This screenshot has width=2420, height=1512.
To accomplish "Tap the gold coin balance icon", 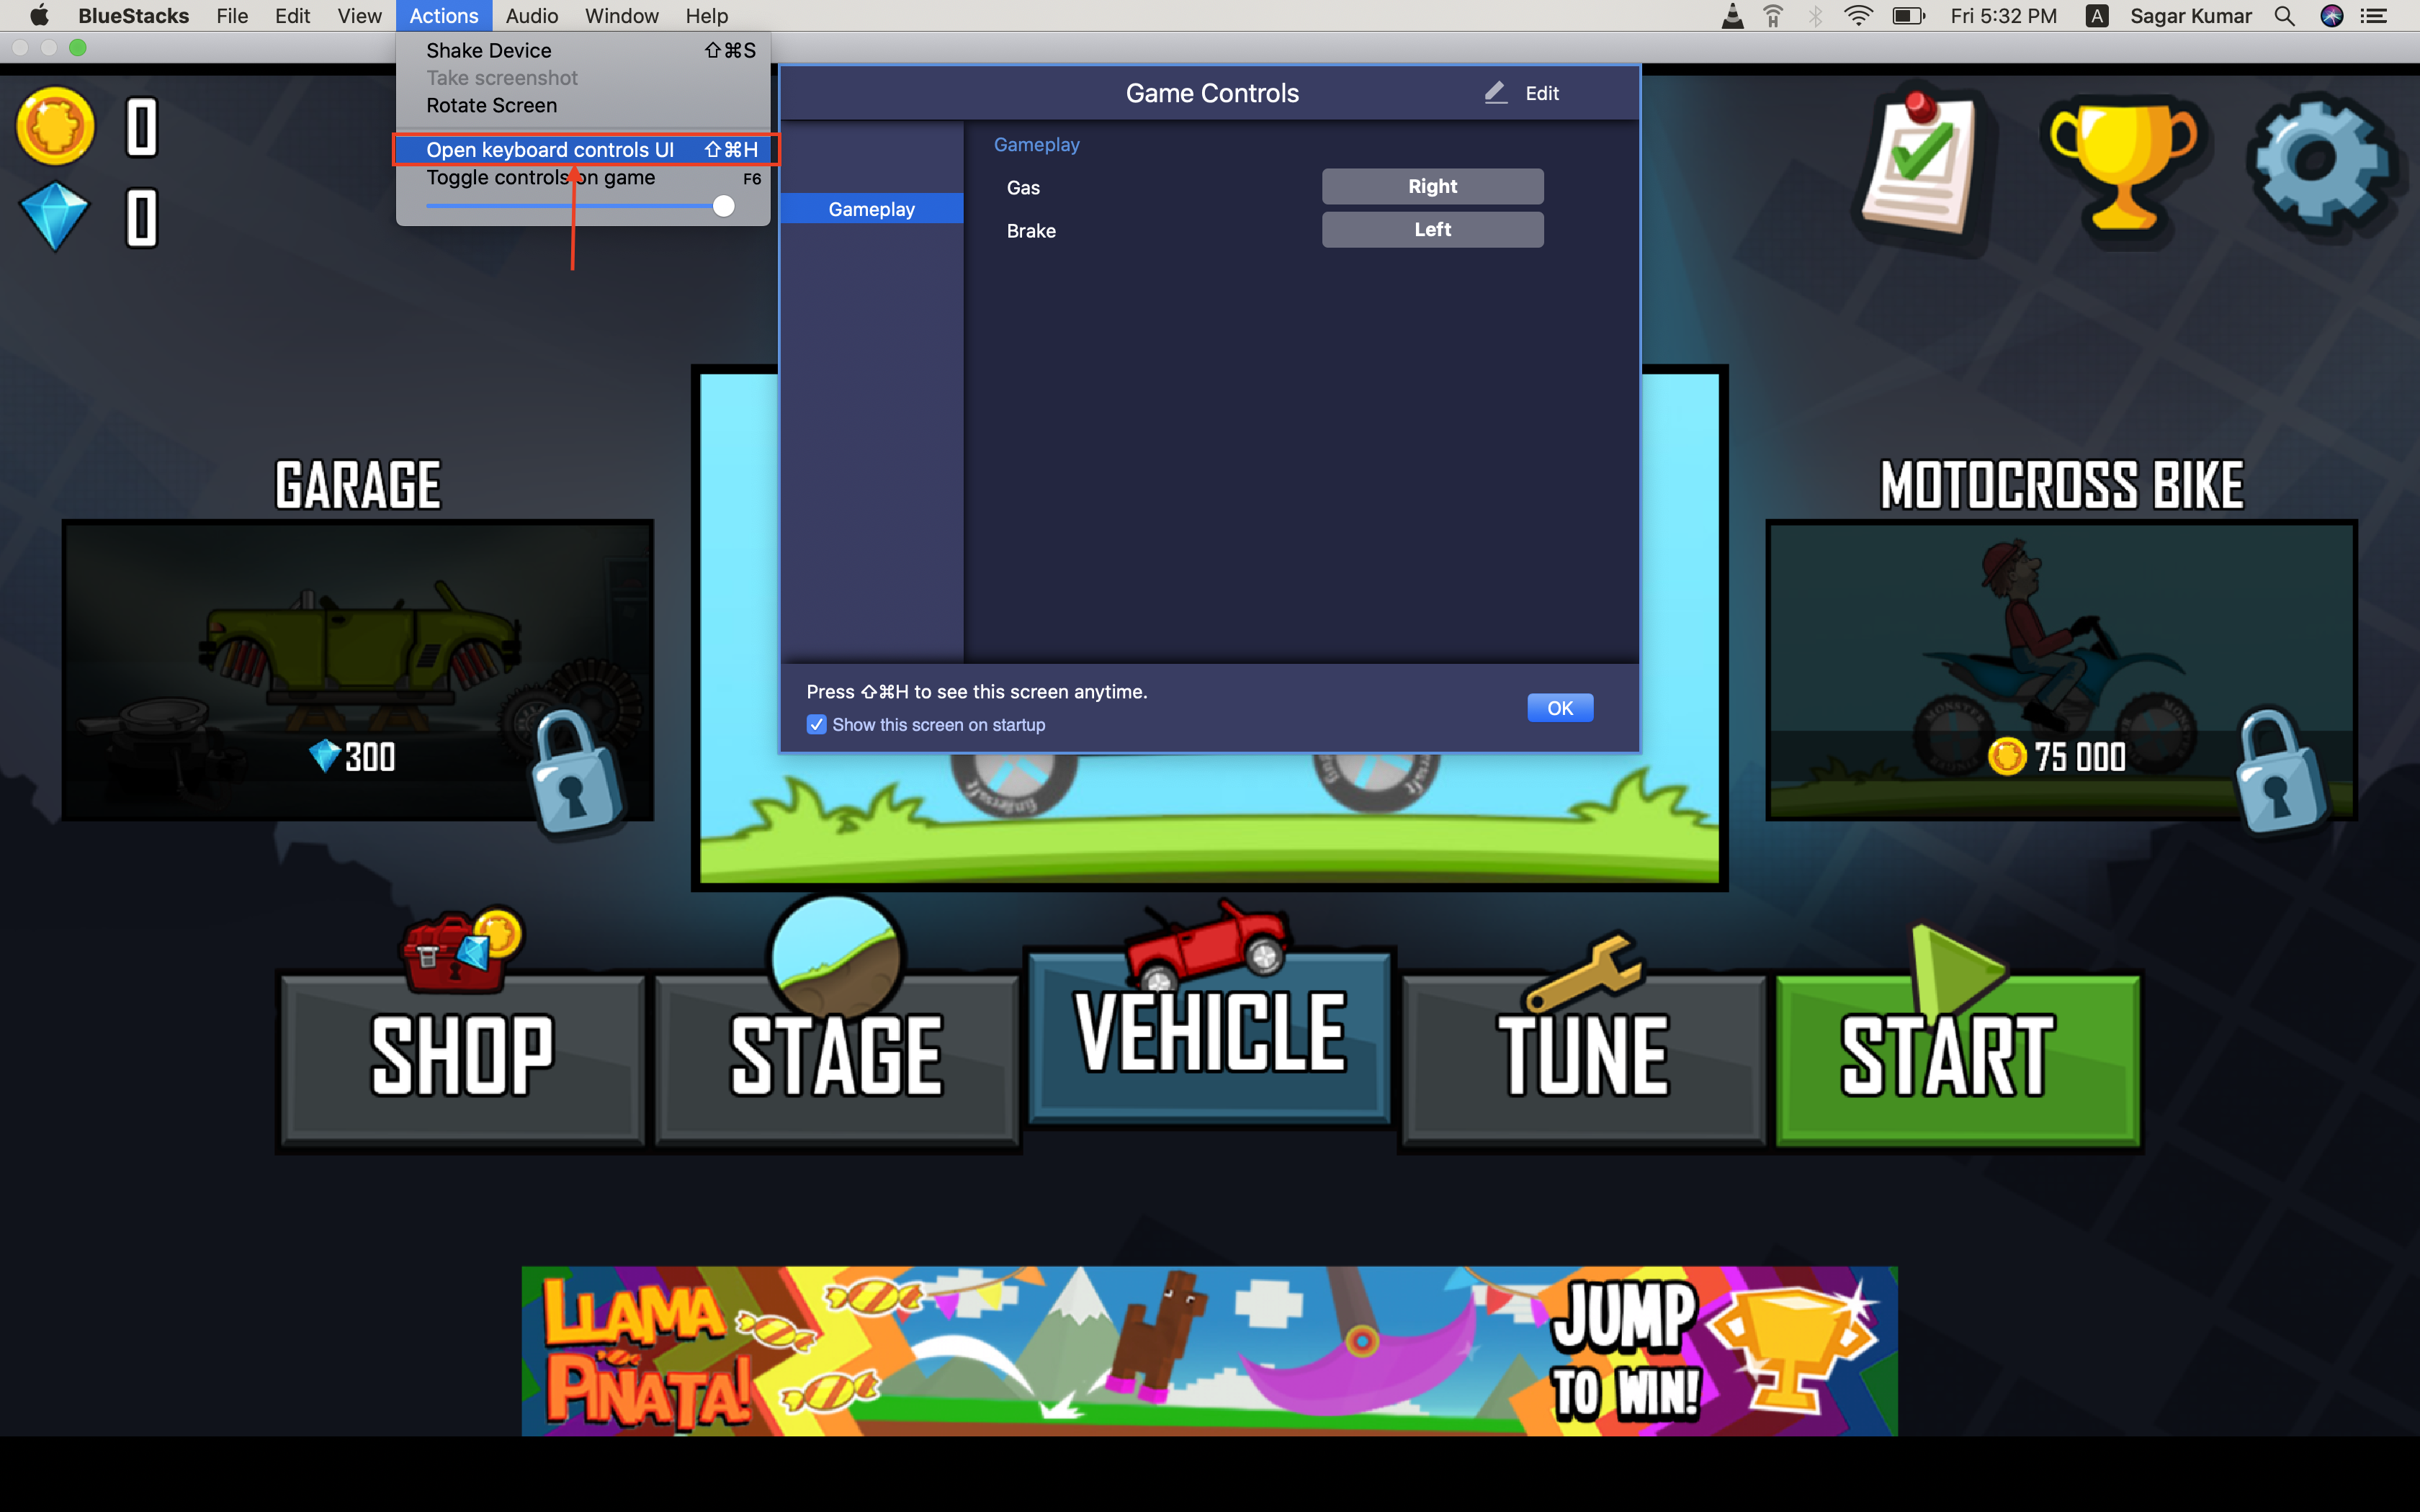I will [55, 126].
